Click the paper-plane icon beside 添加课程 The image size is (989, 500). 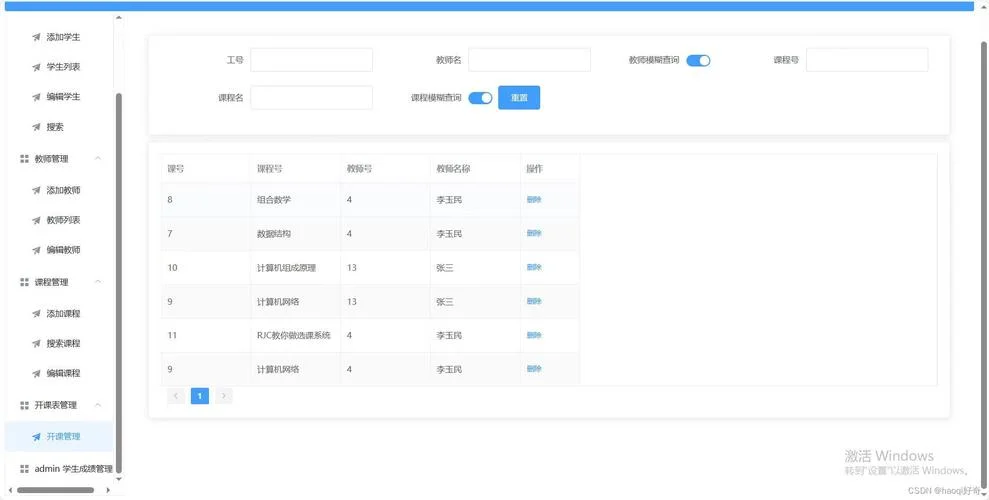pos(37,313)
